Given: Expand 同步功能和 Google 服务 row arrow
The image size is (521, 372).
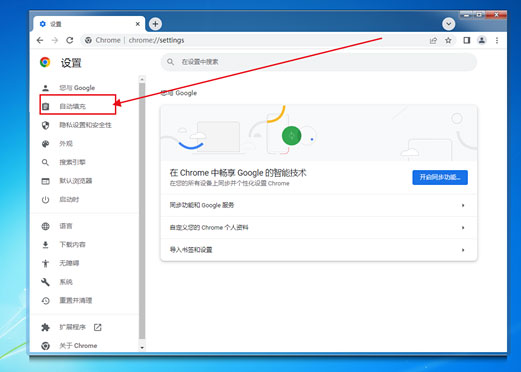Looking at the screenshot, I should [x=463, y=205].
